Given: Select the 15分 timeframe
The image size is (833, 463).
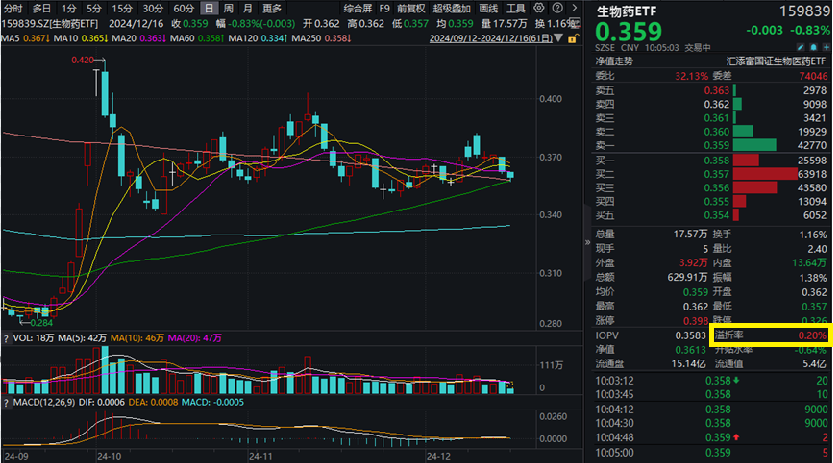Looking at the screenshot, I should click(x=122, y=8).
